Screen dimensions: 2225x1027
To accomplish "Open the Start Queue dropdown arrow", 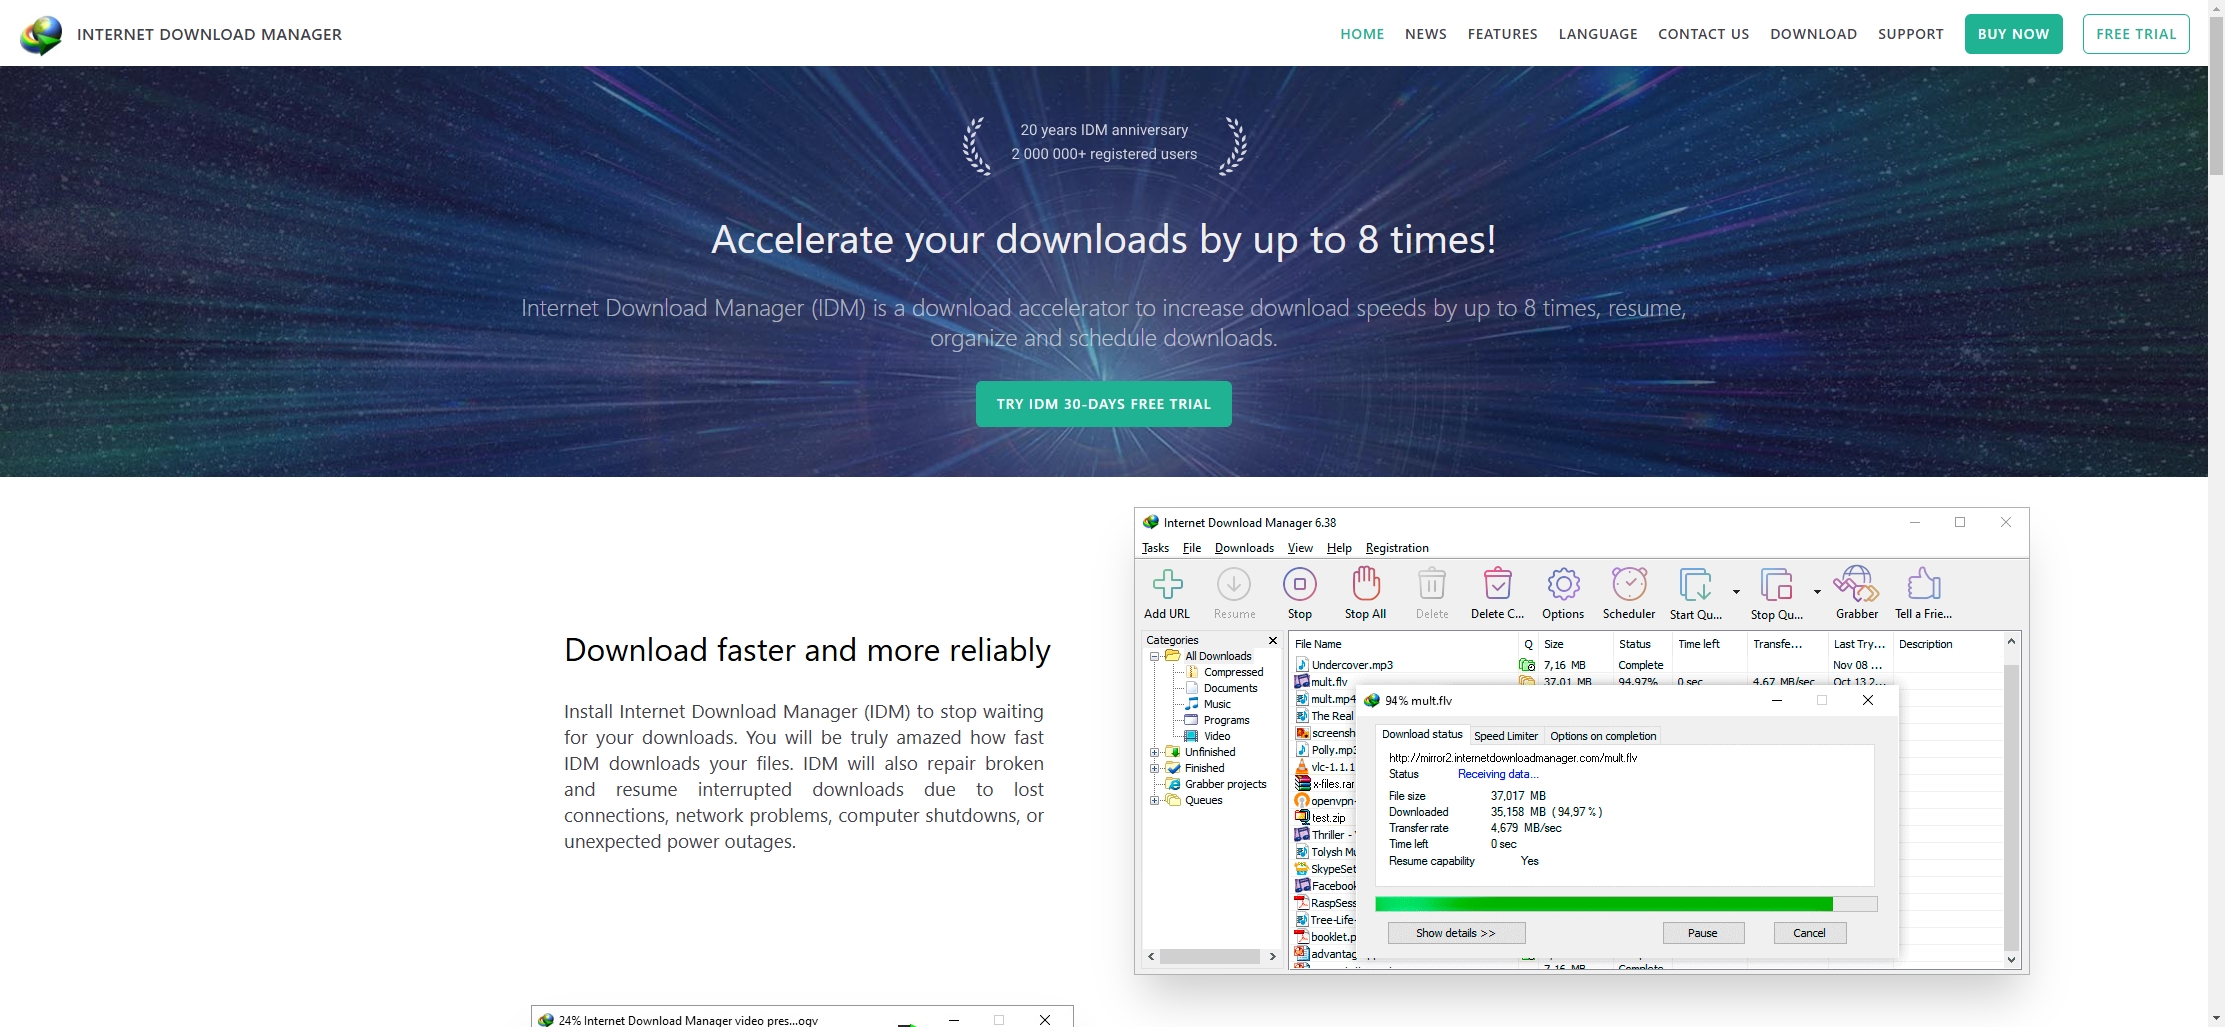I will (x=1736, y=591).
